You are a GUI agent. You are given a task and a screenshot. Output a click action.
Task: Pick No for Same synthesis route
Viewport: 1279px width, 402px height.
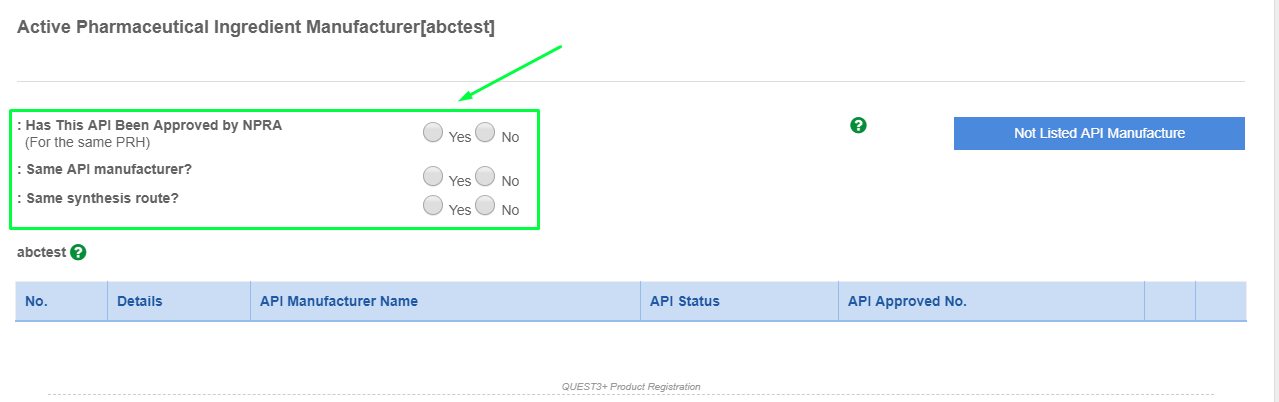(x=485, y=205)
